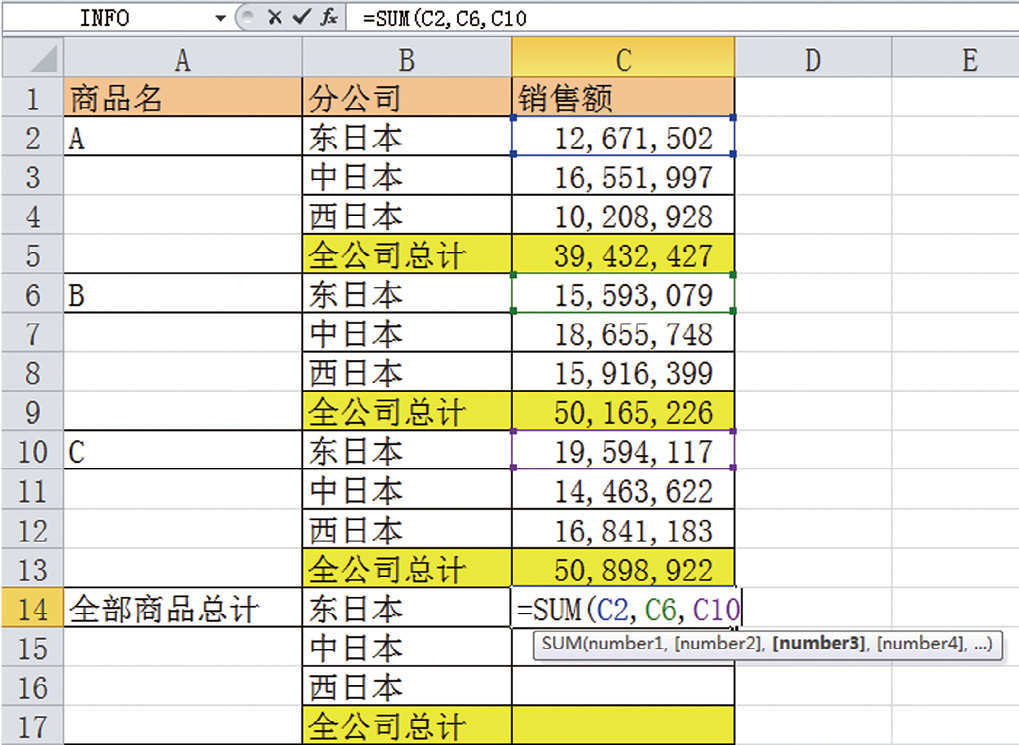Select column A header

182,60
